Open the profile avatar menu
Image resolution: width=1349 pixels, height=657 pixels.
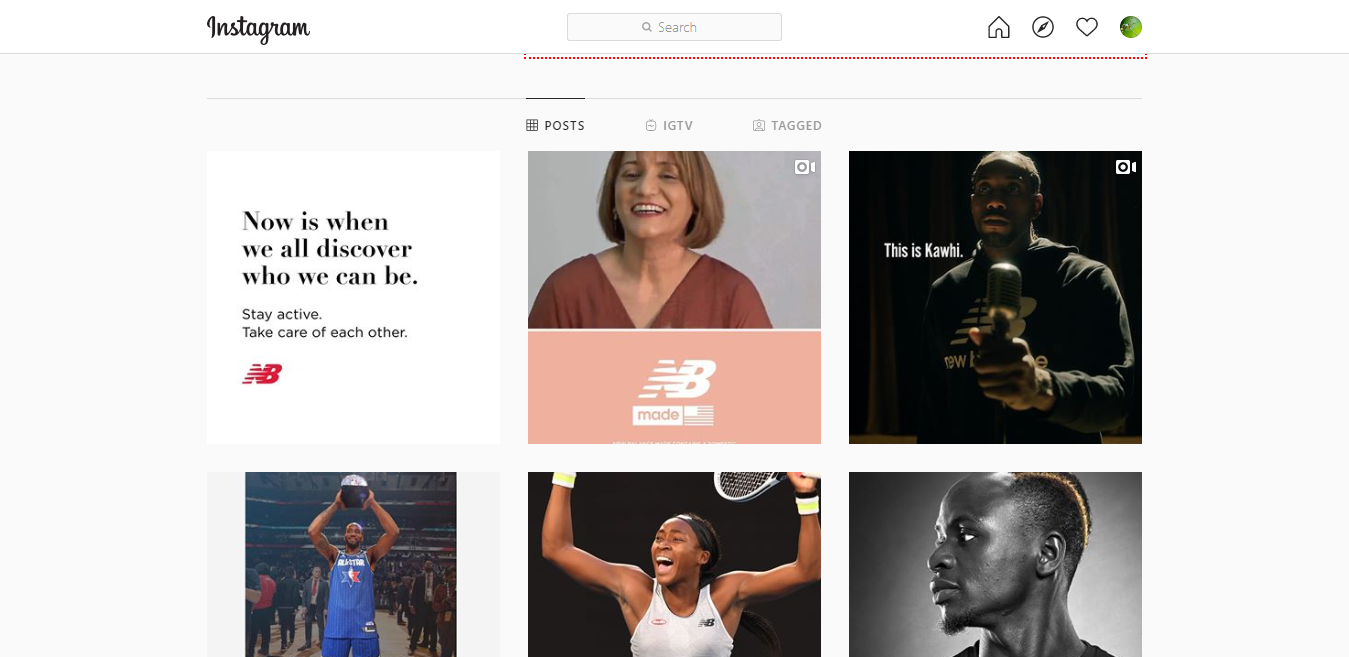pos(1131,27)
